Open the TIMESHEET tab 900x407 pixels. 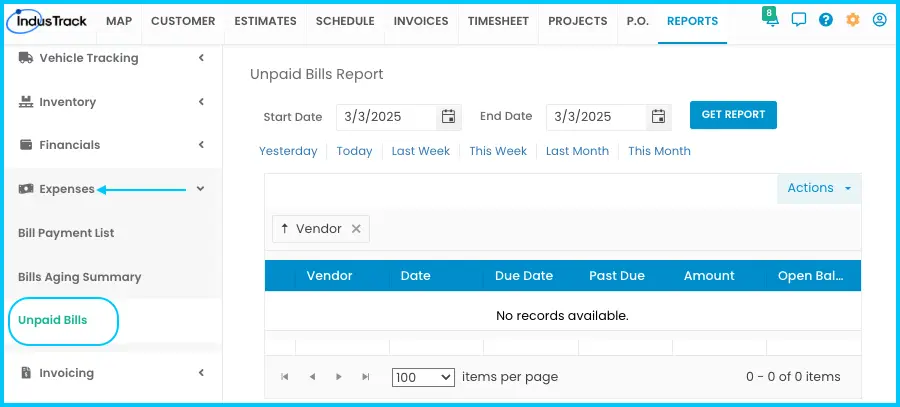[498, 21]
